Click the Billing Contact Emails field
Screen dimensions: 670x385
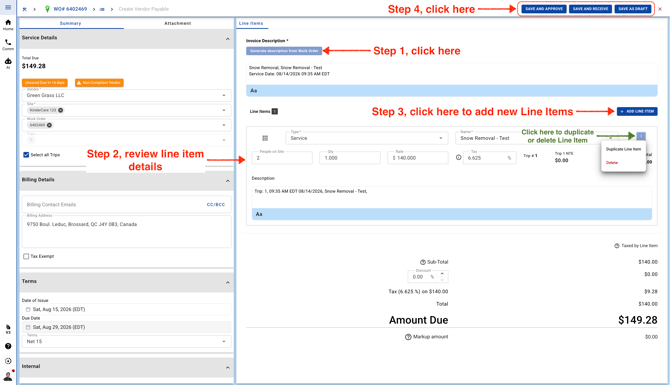tap(115, 205)
